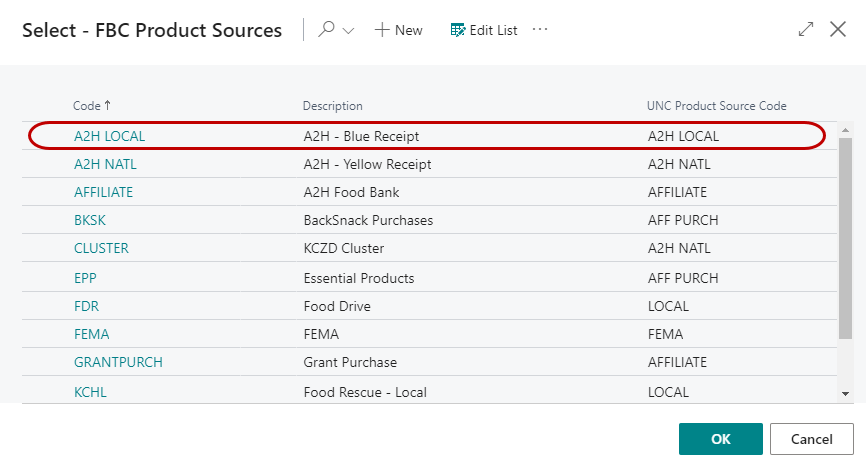Open the A2H NATL source link
The image size is (866, 462).
105,164
